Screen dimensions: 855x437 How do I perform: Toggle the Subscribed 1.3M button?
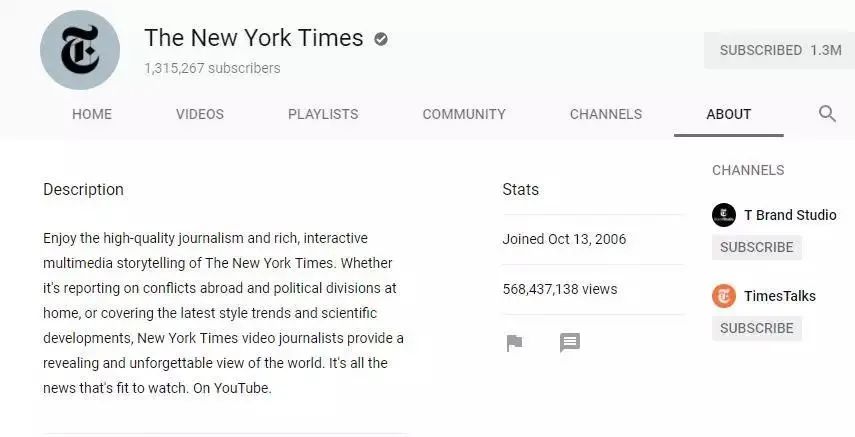point(779,50)
